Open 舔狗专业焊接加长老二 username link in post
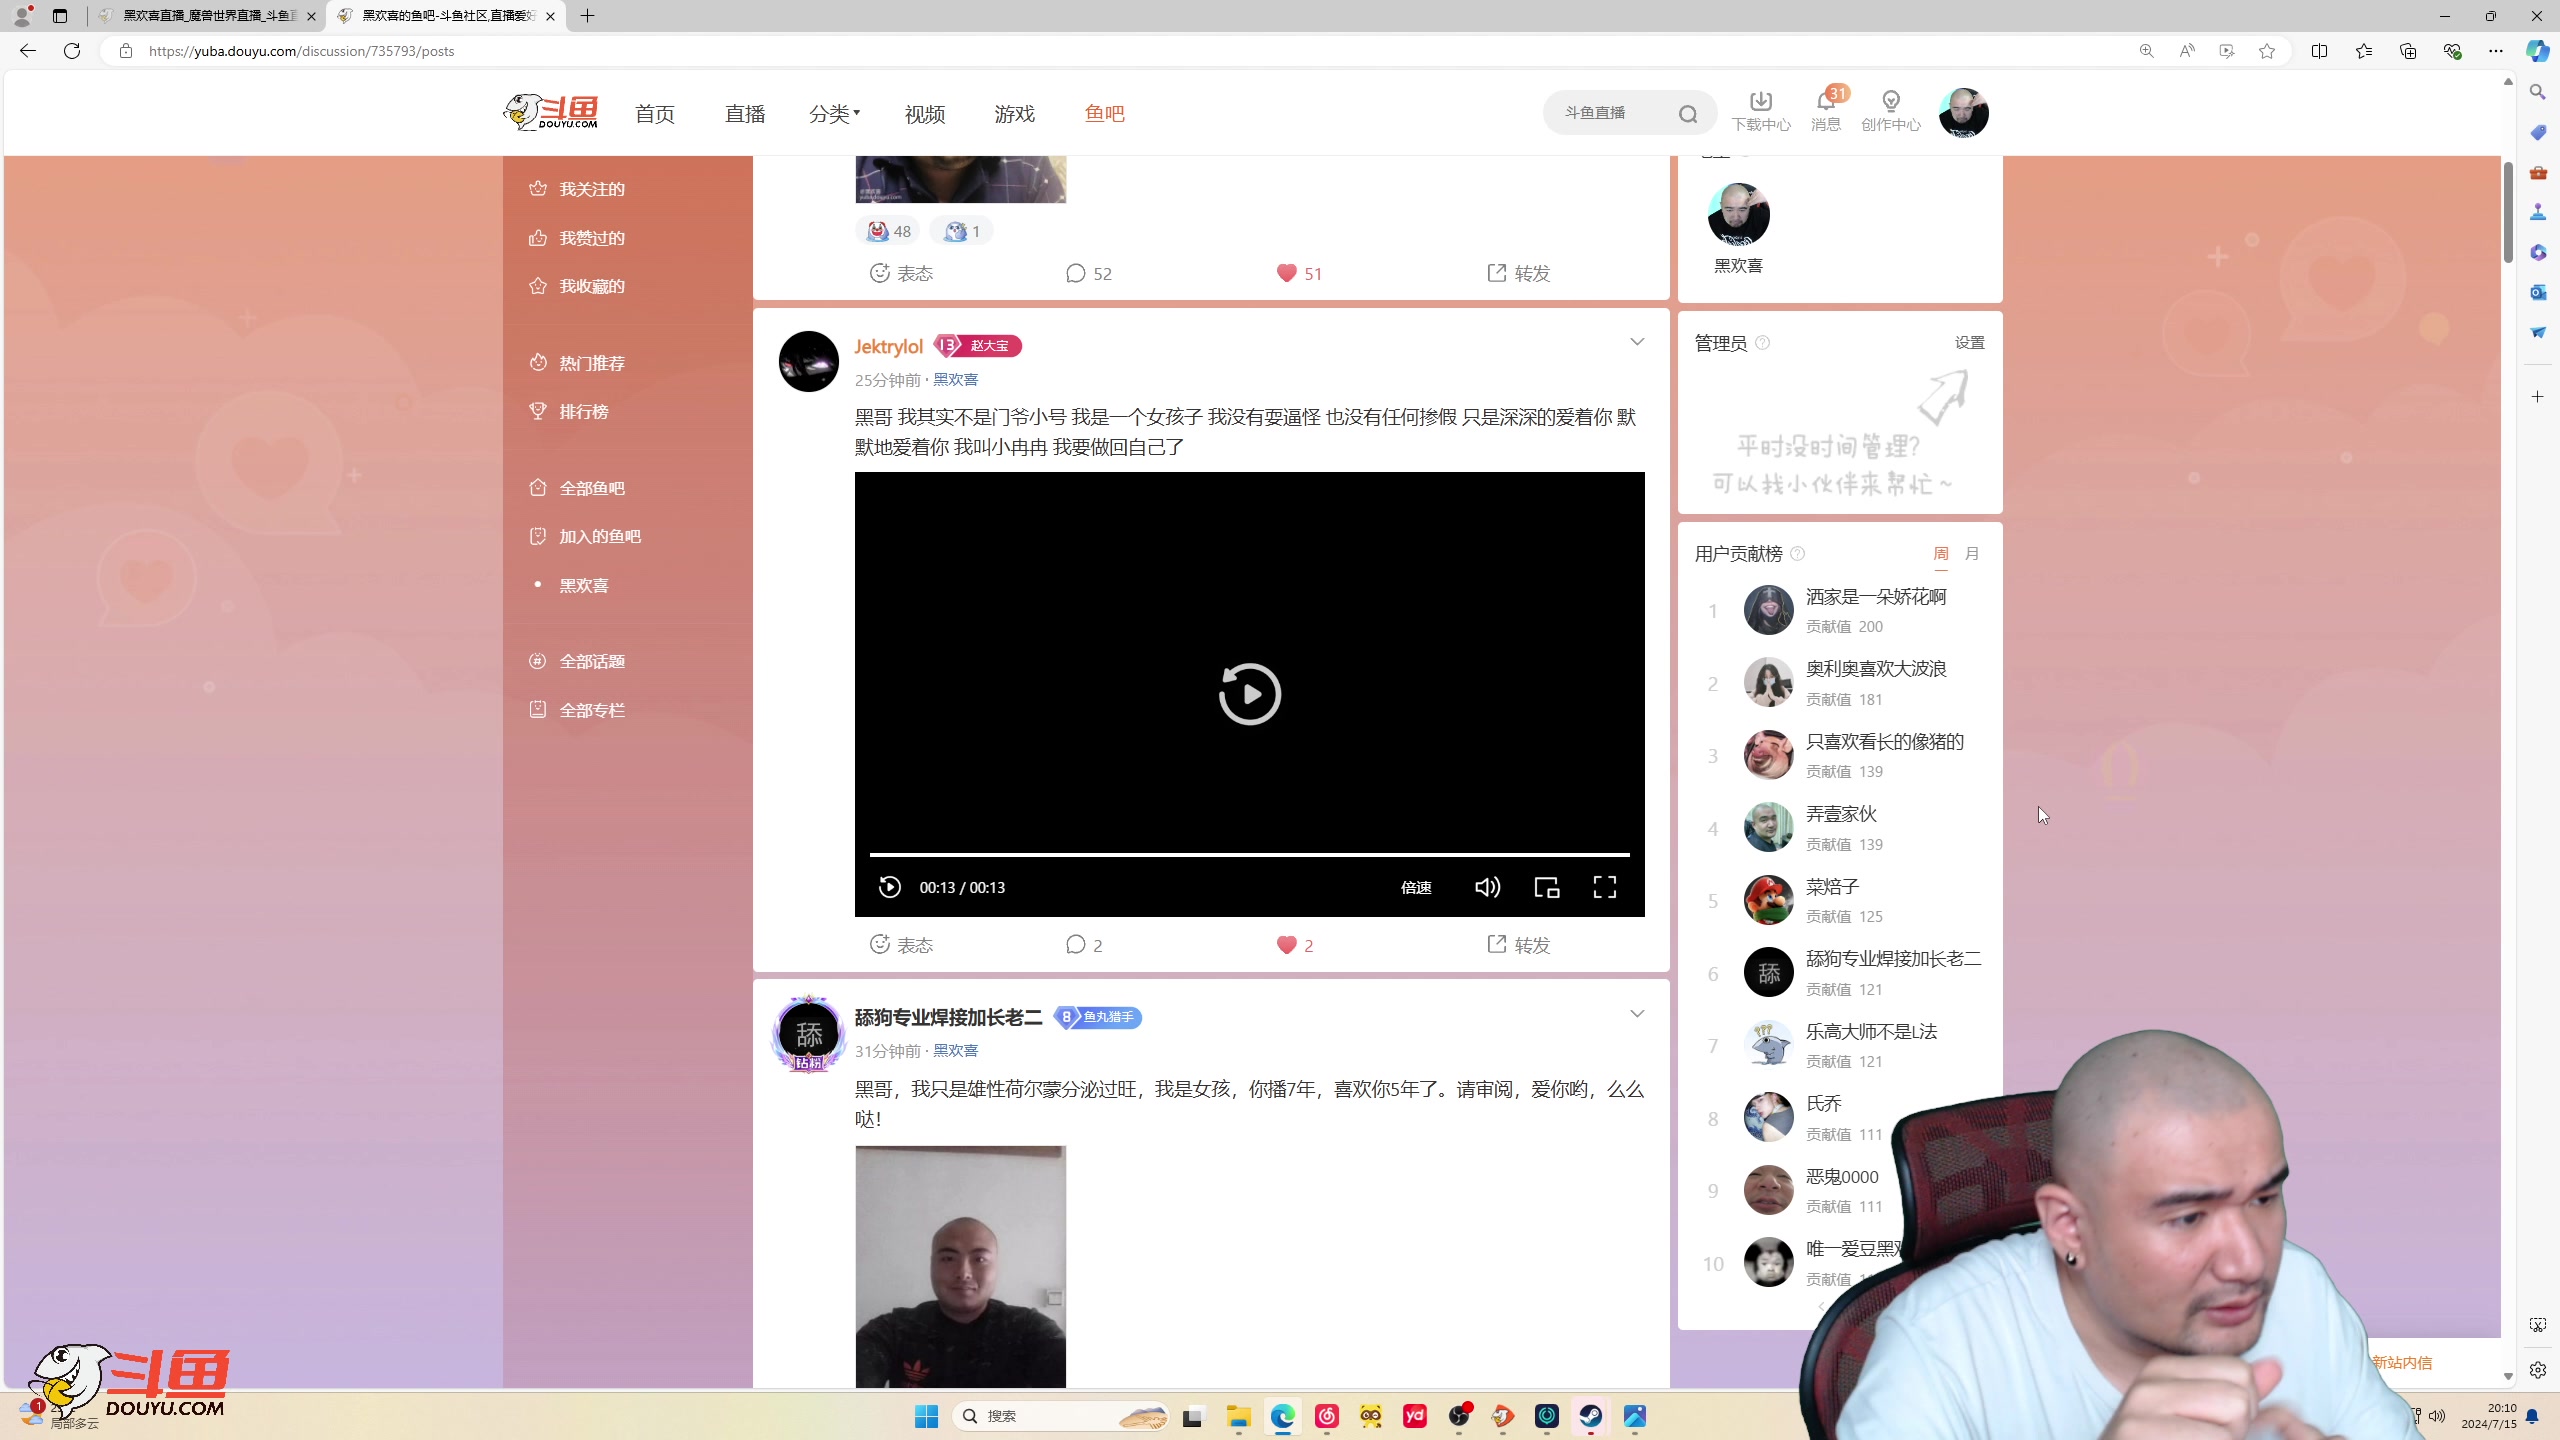2560x1440 pixels. pyautogui.click(x=948, y=1017)
